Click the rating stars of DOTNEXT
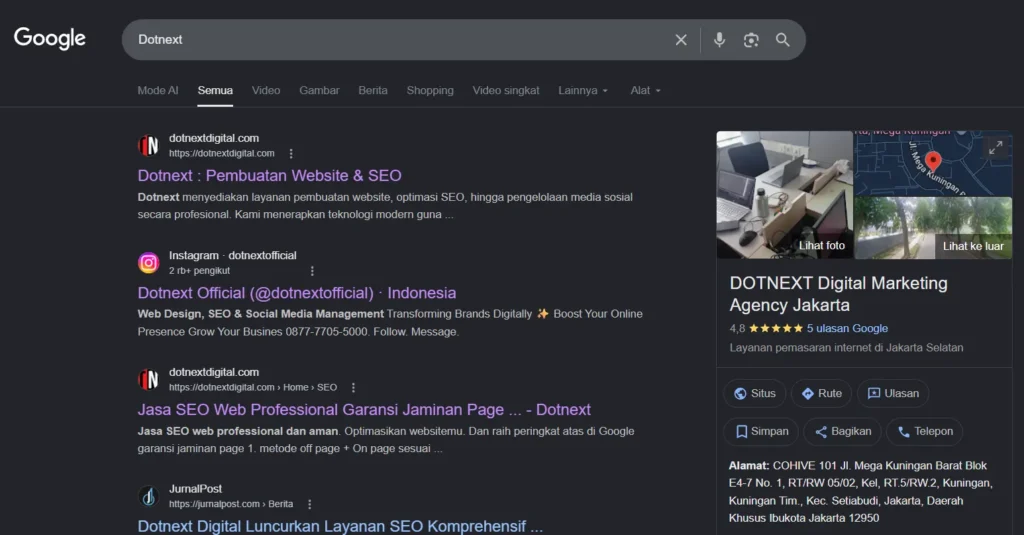The width and height of the screenshot is (1024, 535). point(775,329)
